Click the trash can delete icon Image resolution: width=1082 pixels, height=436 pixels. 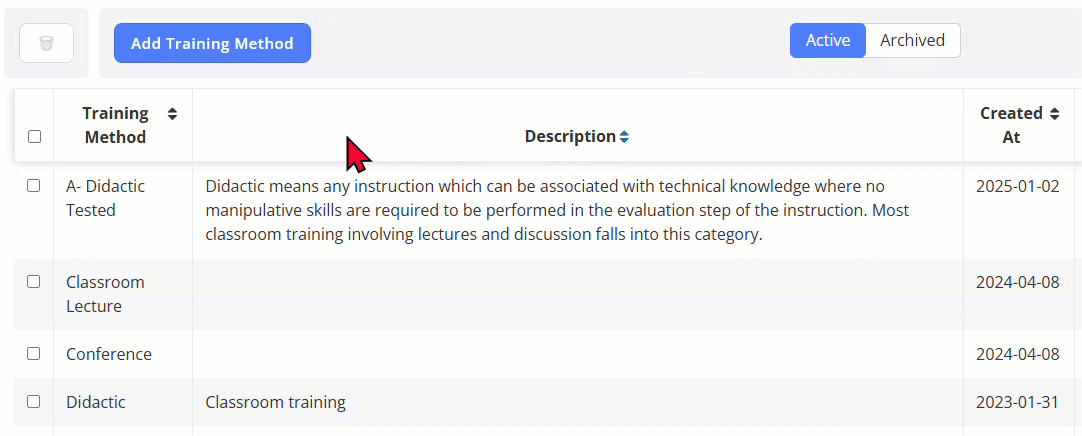coord(46,43)
